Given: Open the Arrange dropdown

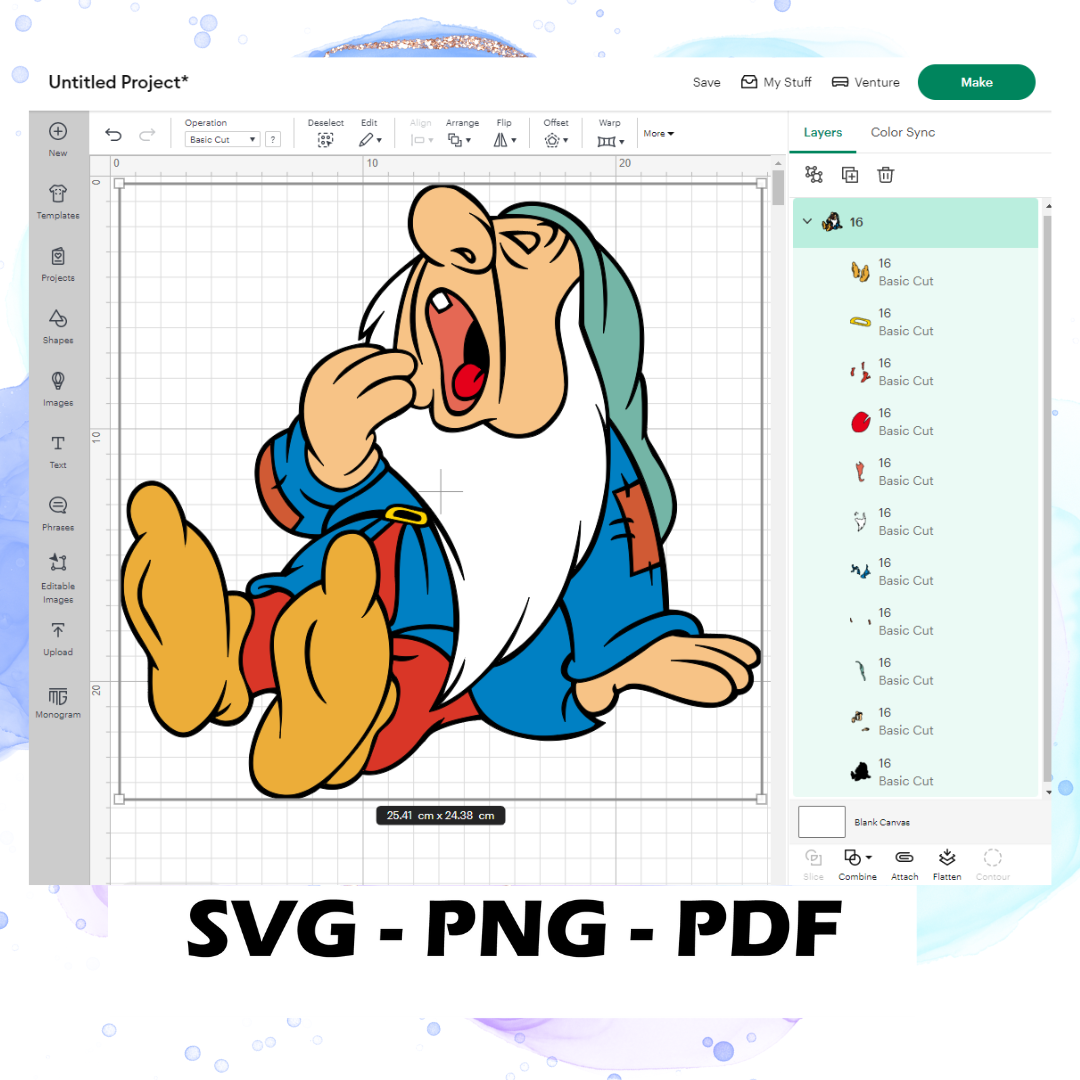Looking at the screenshot, I should [x=459, y=140].
